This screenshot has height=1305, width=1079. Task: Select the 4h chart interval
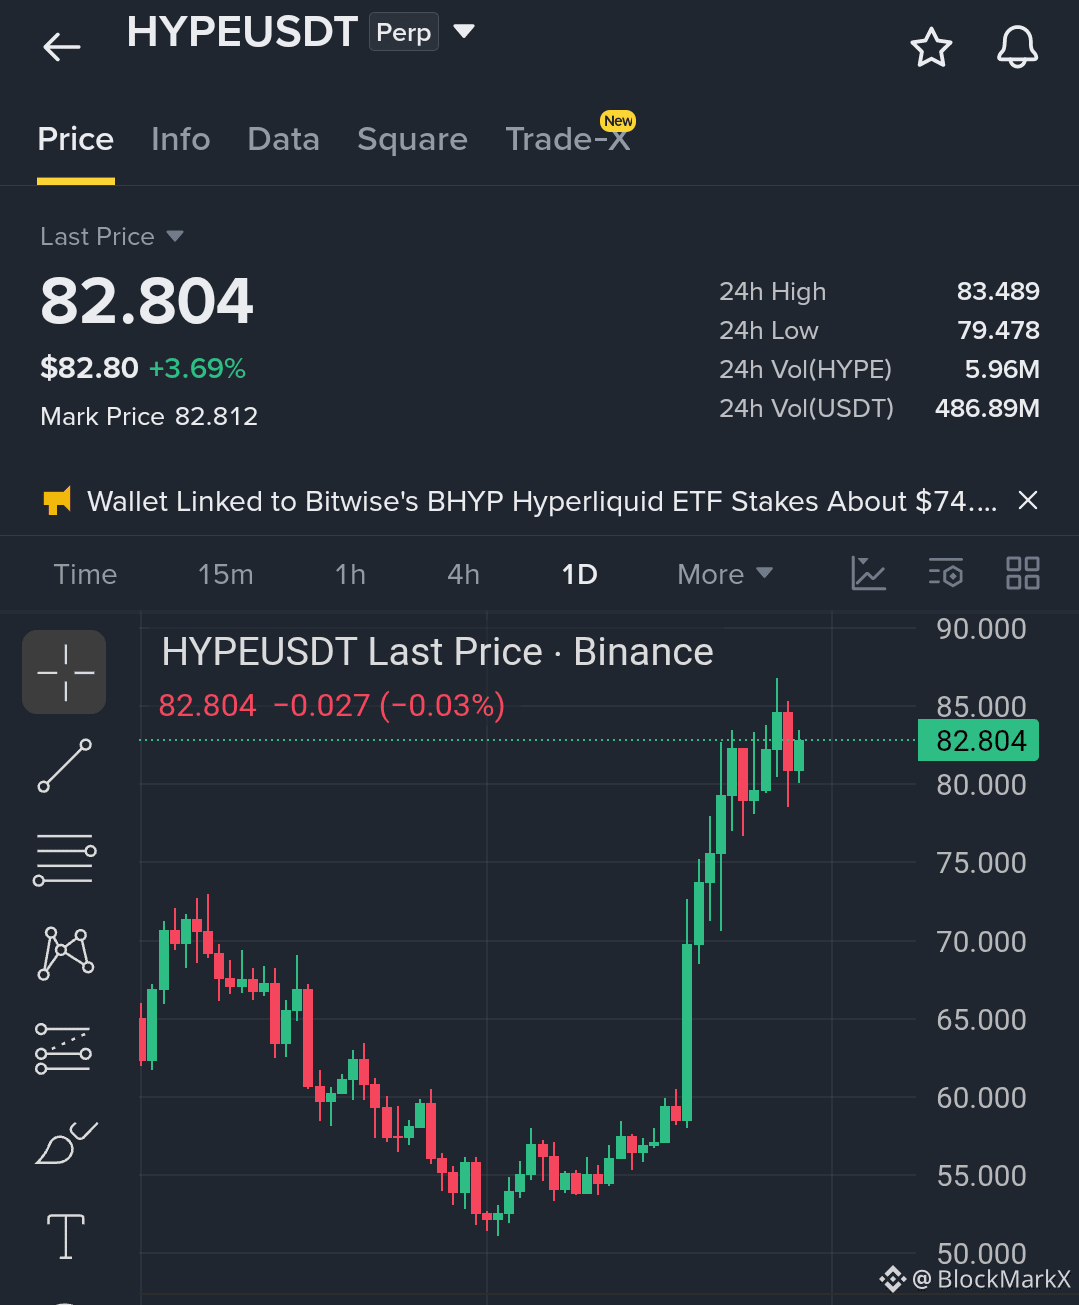(x=464, y=574)
